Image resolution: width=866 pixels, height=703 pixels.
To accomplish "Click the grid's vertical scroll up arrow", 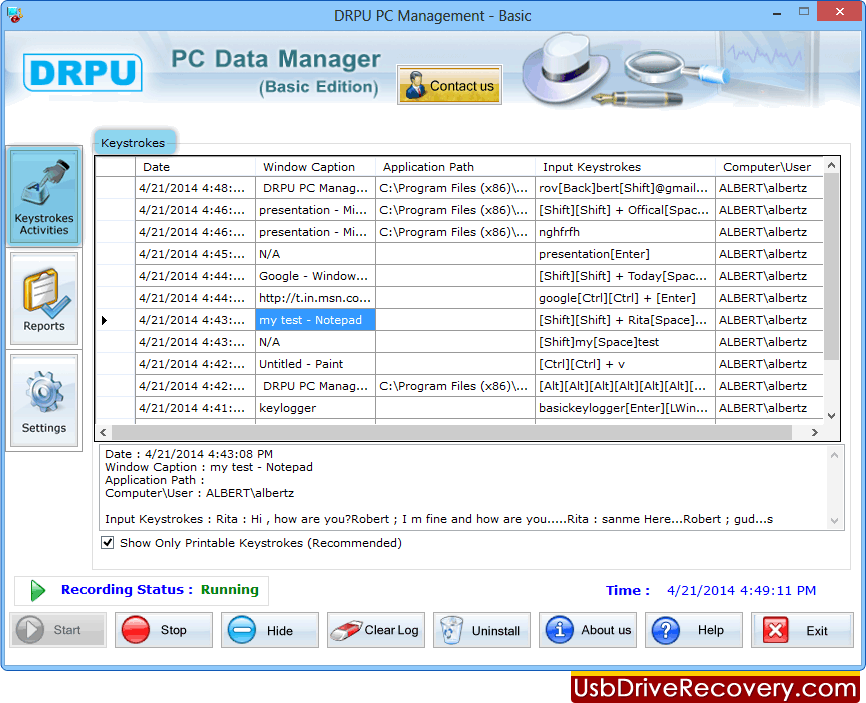I will (831, 165).
